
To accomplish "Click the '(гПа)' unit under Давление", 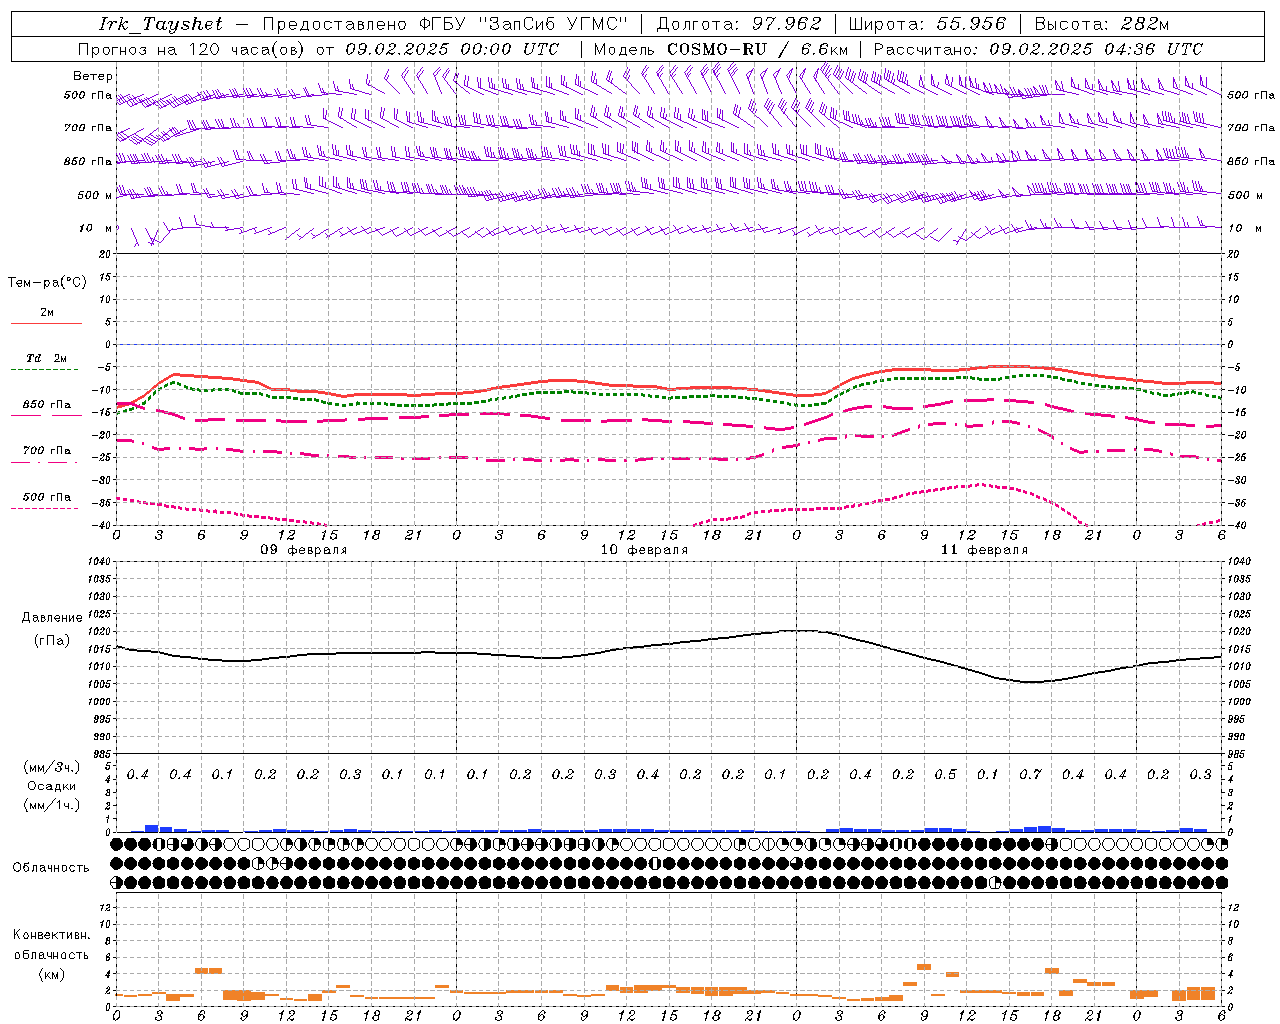I will pyautogui.click(x=52, y=640).
